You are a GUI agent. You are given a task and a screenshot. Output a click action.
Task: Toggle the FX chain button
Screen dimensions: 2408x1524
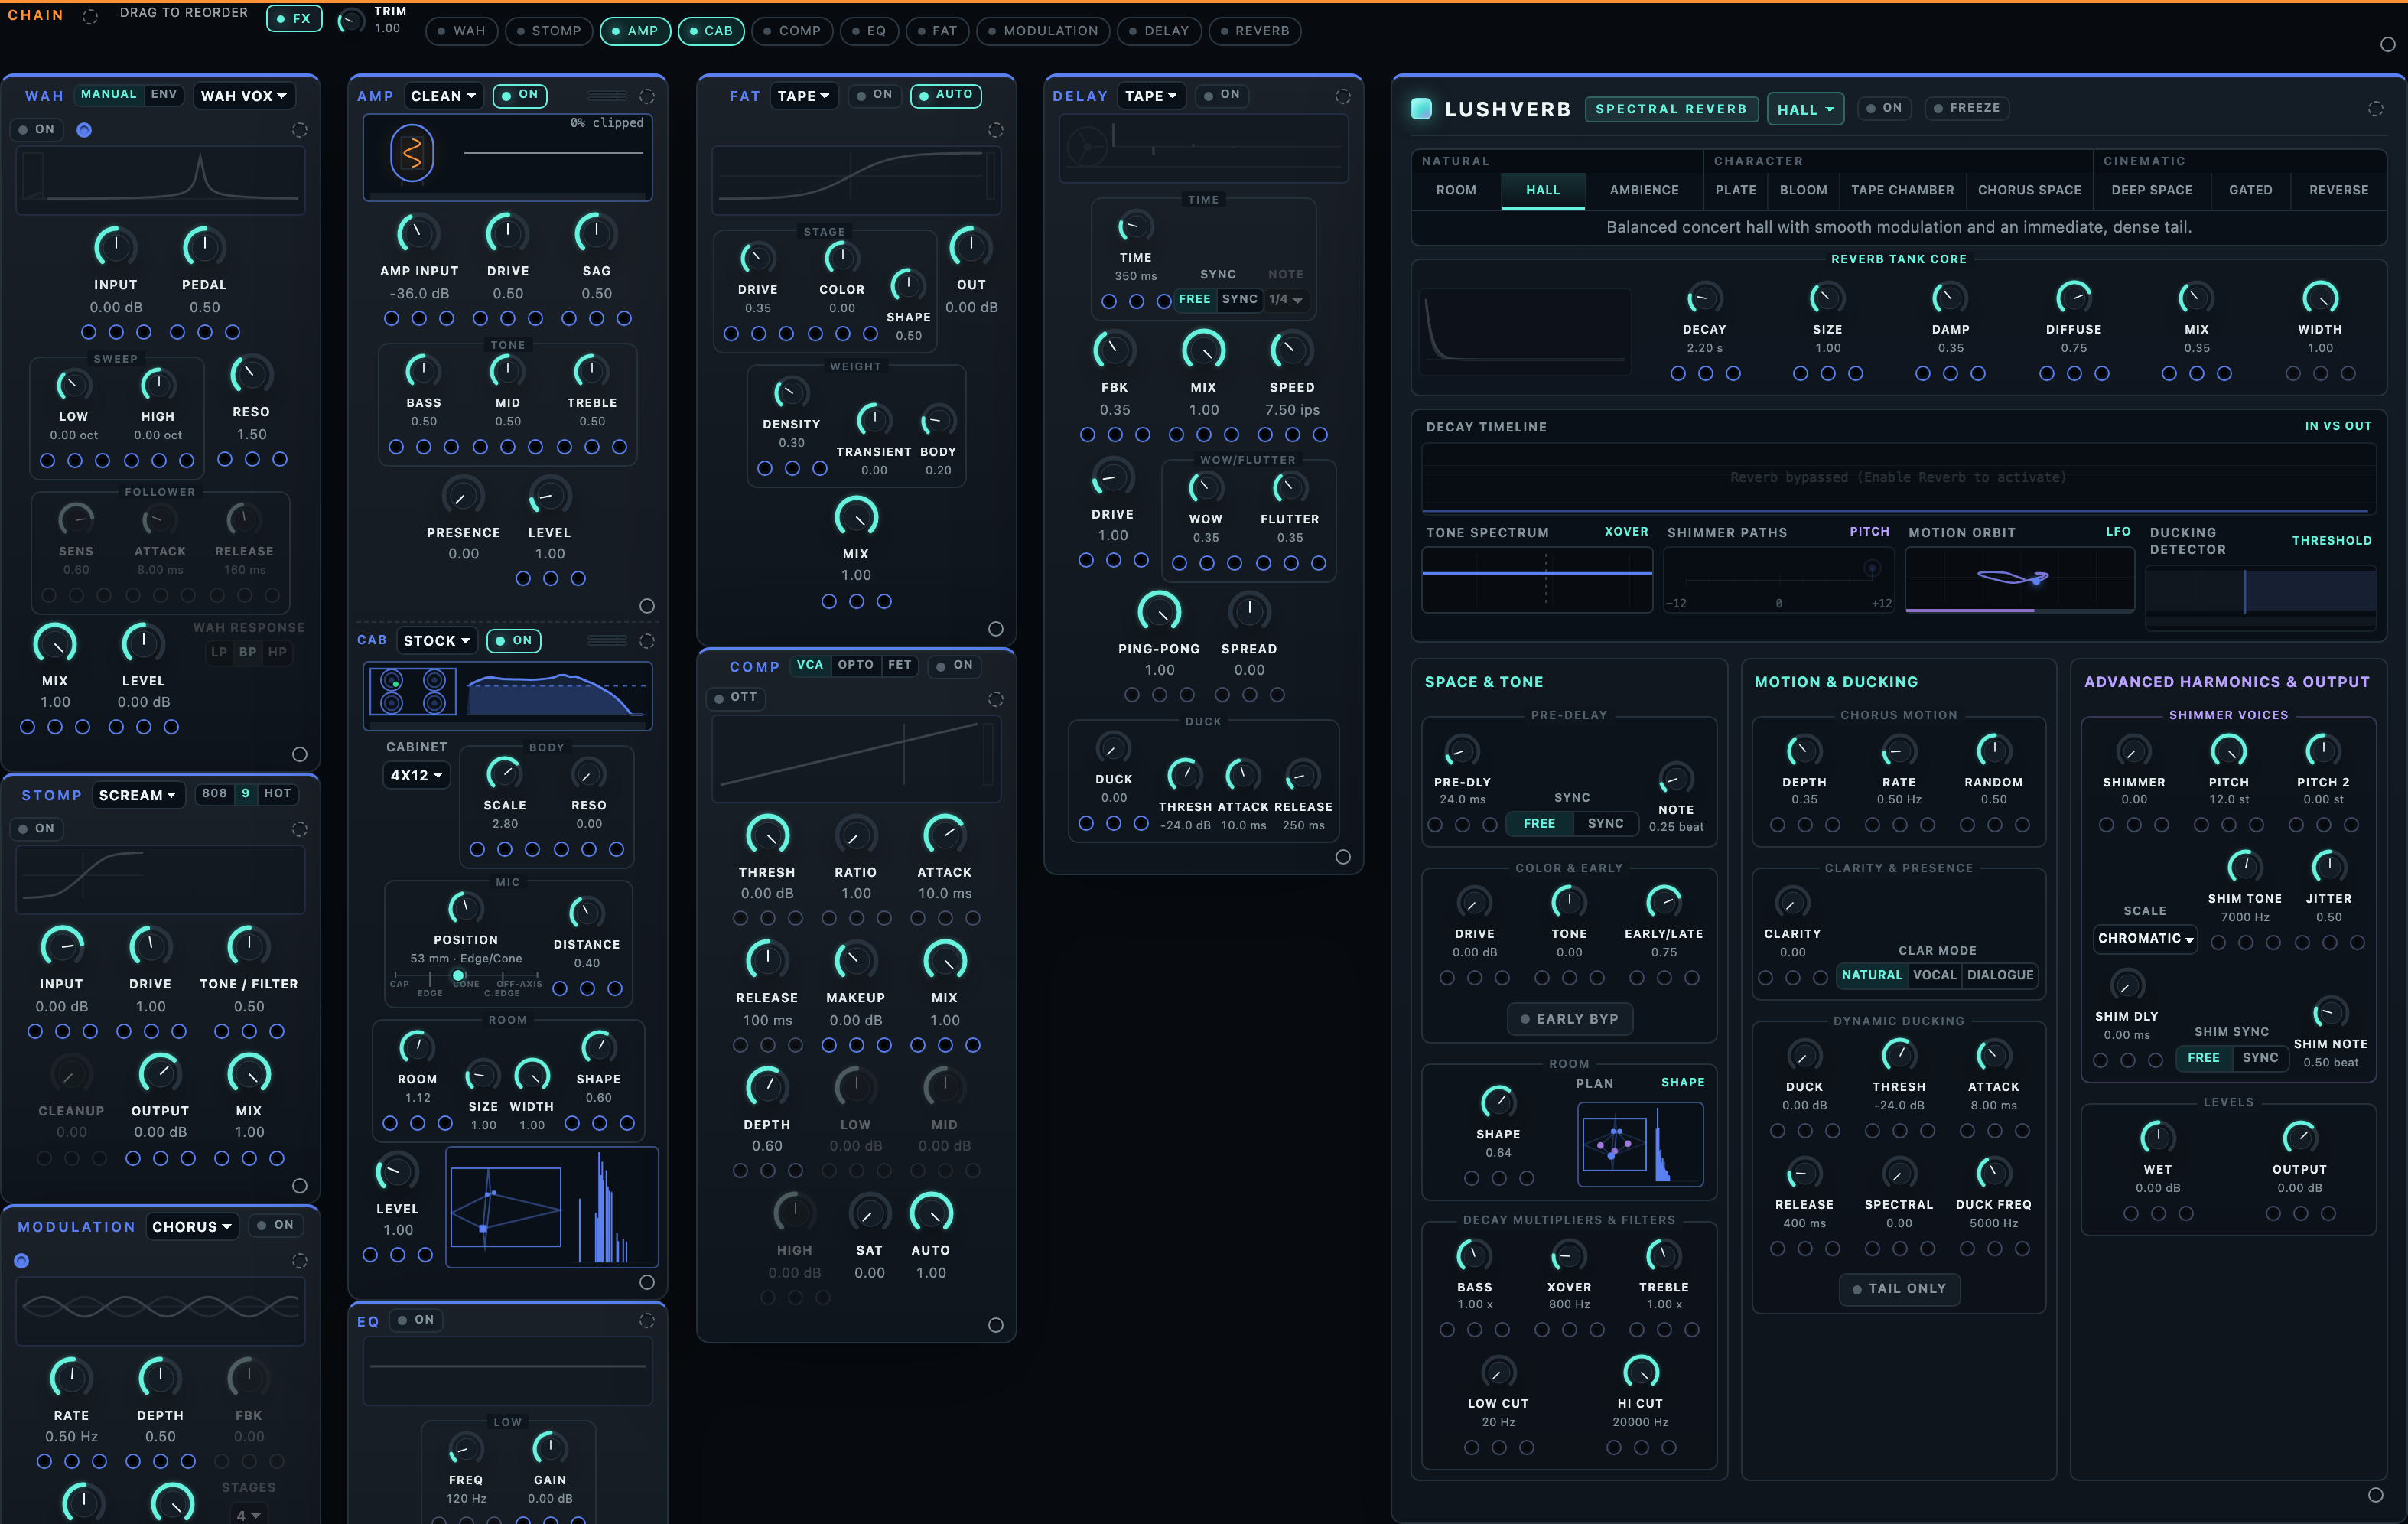pyautogui.click(x=294, y=19)
